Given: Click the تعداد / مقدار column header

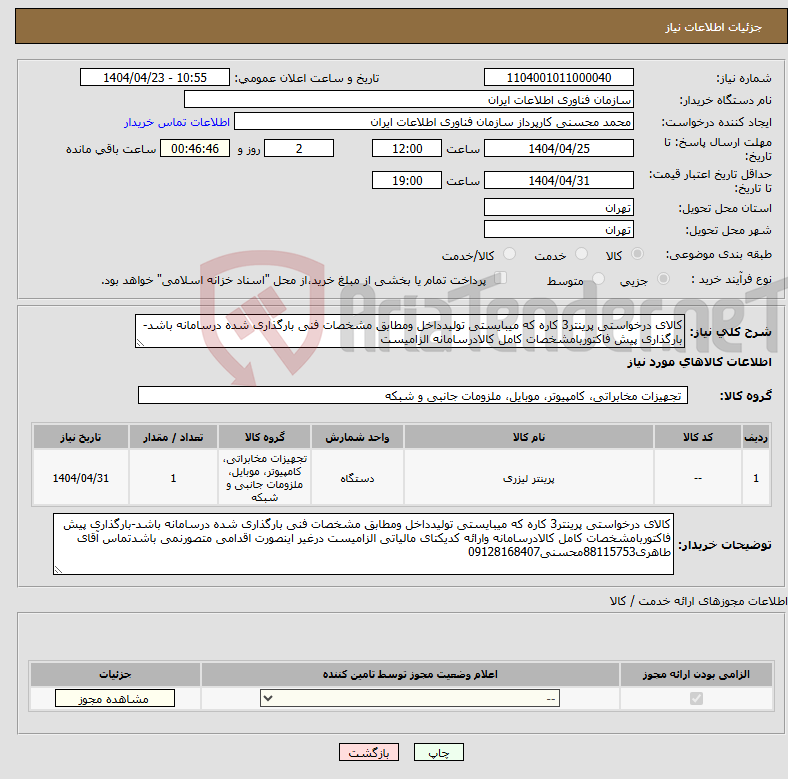Looking at the screenshot, I should (x=173, y=437).
